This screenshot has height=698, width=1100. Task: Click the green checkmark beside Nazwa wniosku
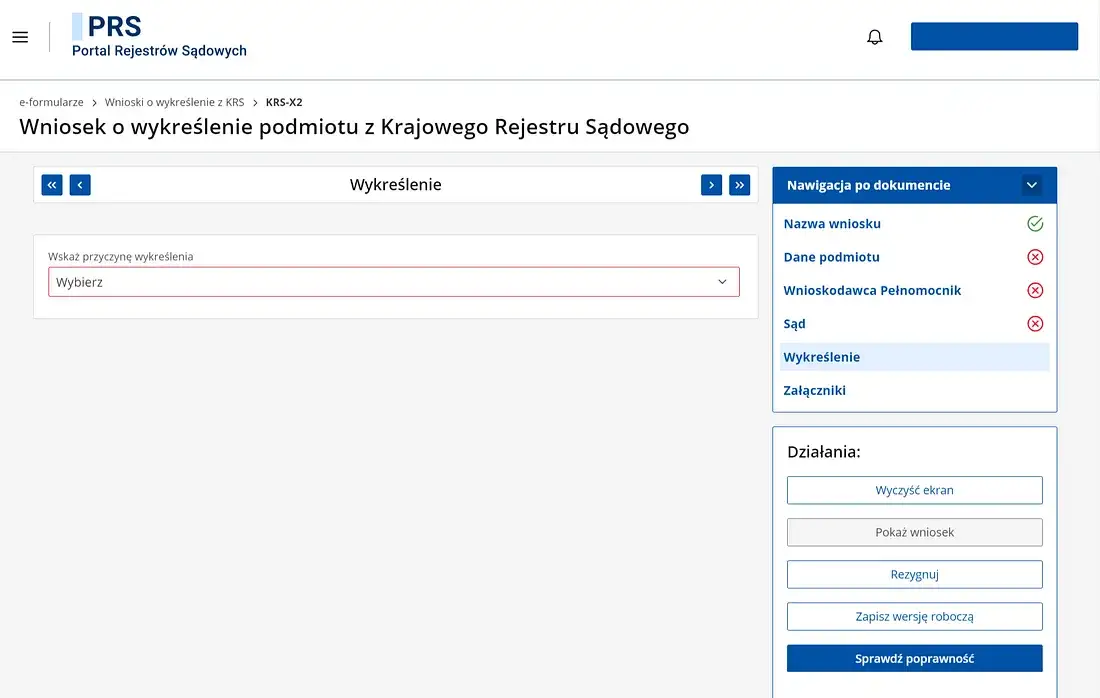point(1034,223)
